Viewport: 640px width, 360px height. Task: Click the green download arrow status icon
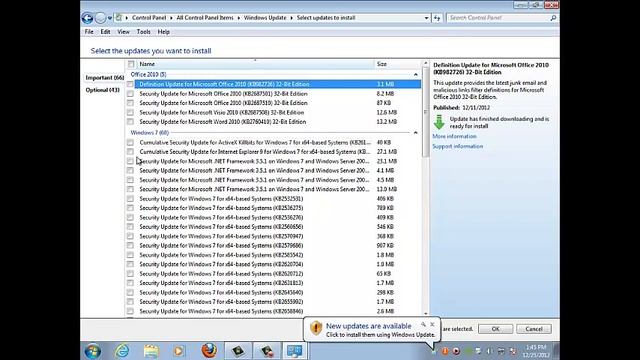point(439,122)
